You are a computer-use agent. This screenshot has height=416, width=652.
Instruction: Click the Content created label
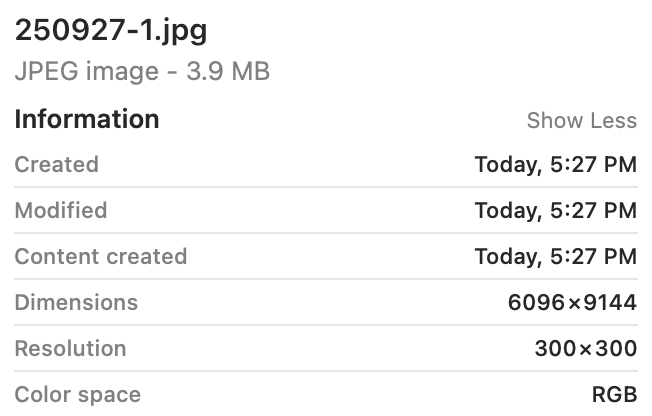pos(100,257)
